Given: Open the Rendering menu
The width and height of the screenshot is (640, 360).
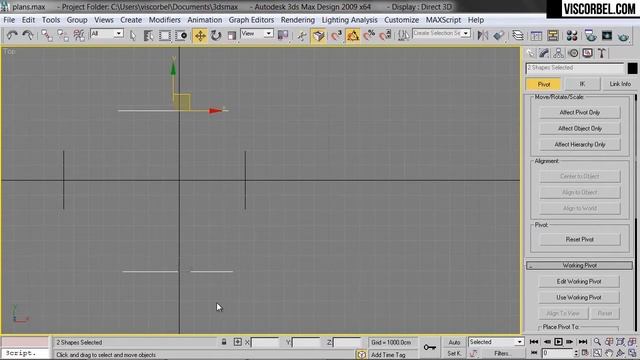Looking at the screenshot, I should click(298, 20).
